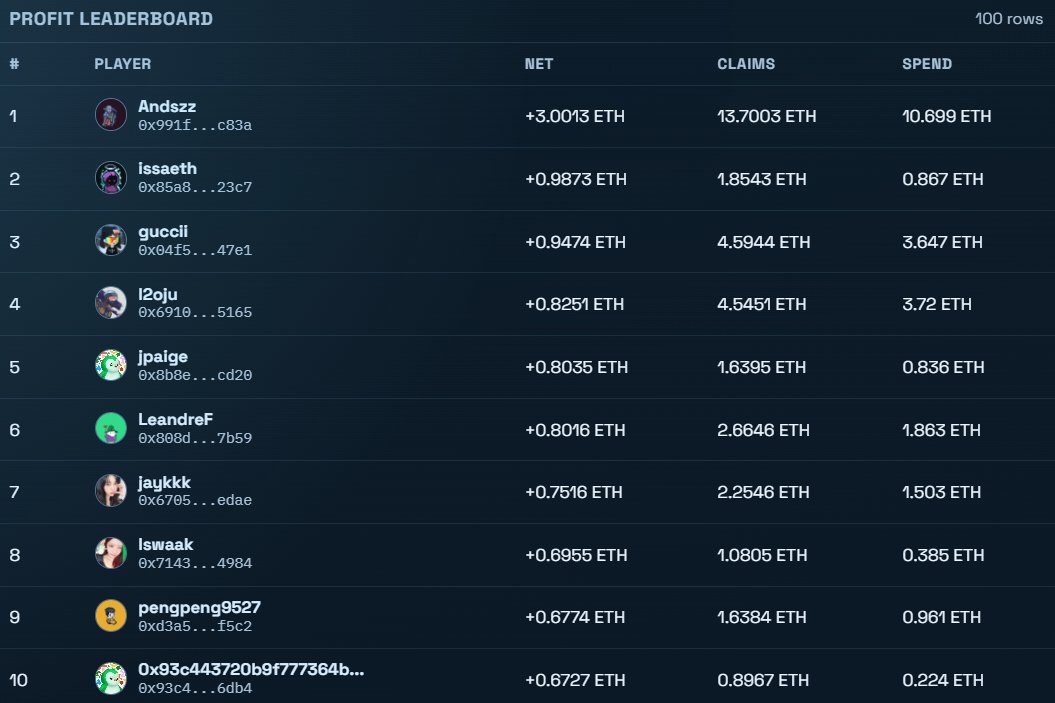This screenshot has height=703, width=1055.
Task: Click net value +0.6727 ETH
Action: (x=575, y=680)
